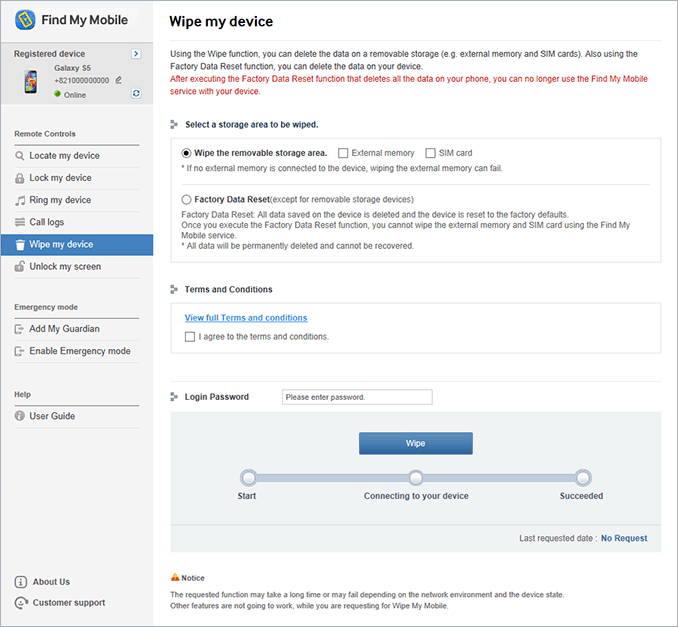
Task: Click the refresh device status icon
Action: (x=136, y=93)
